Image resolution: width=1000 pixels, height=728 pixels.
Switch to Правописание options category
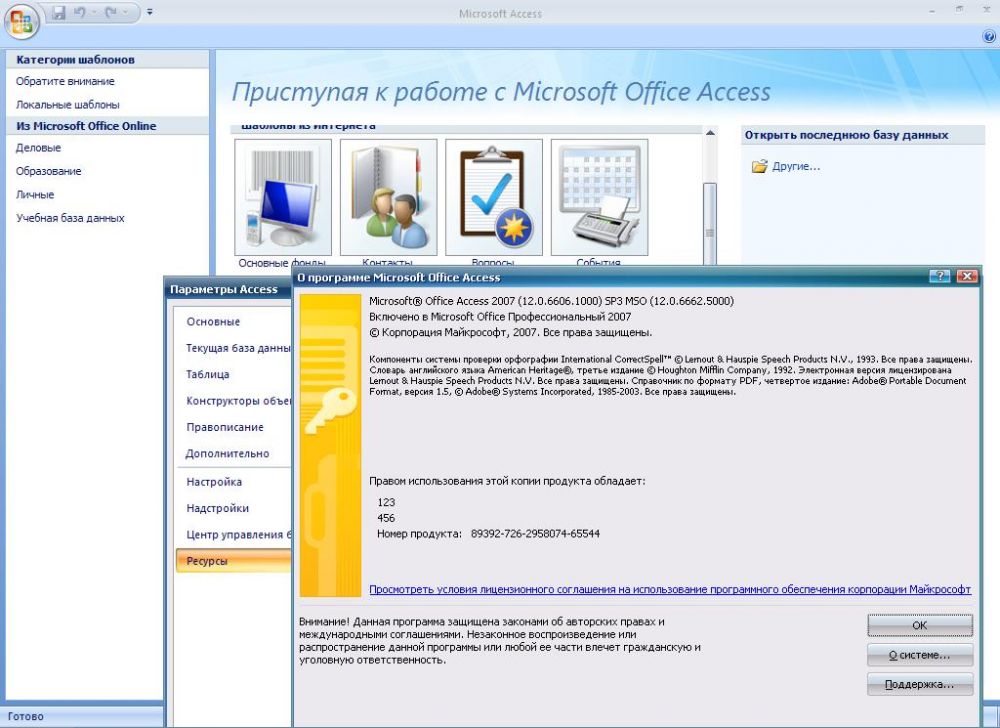coord(225,427)
